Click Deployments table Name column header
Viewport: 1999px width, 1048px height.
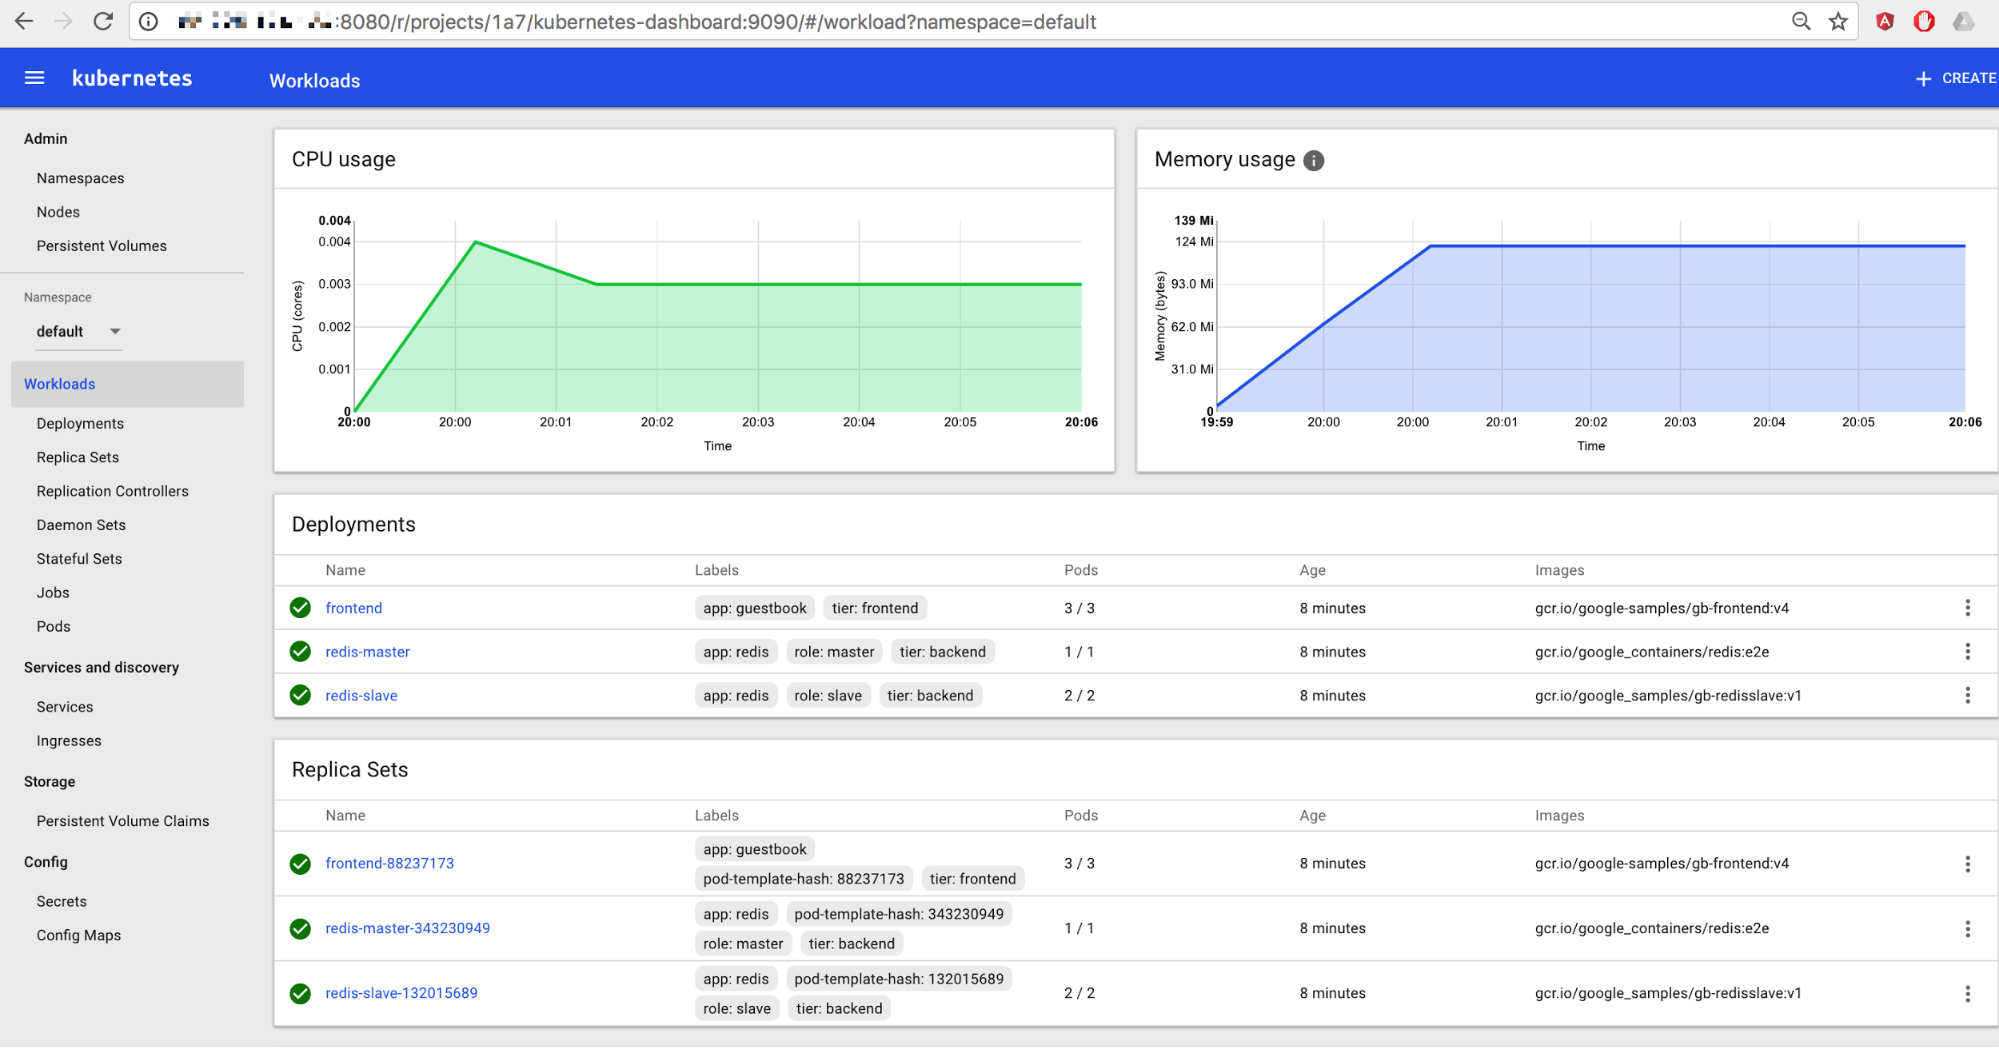point(345,570)
